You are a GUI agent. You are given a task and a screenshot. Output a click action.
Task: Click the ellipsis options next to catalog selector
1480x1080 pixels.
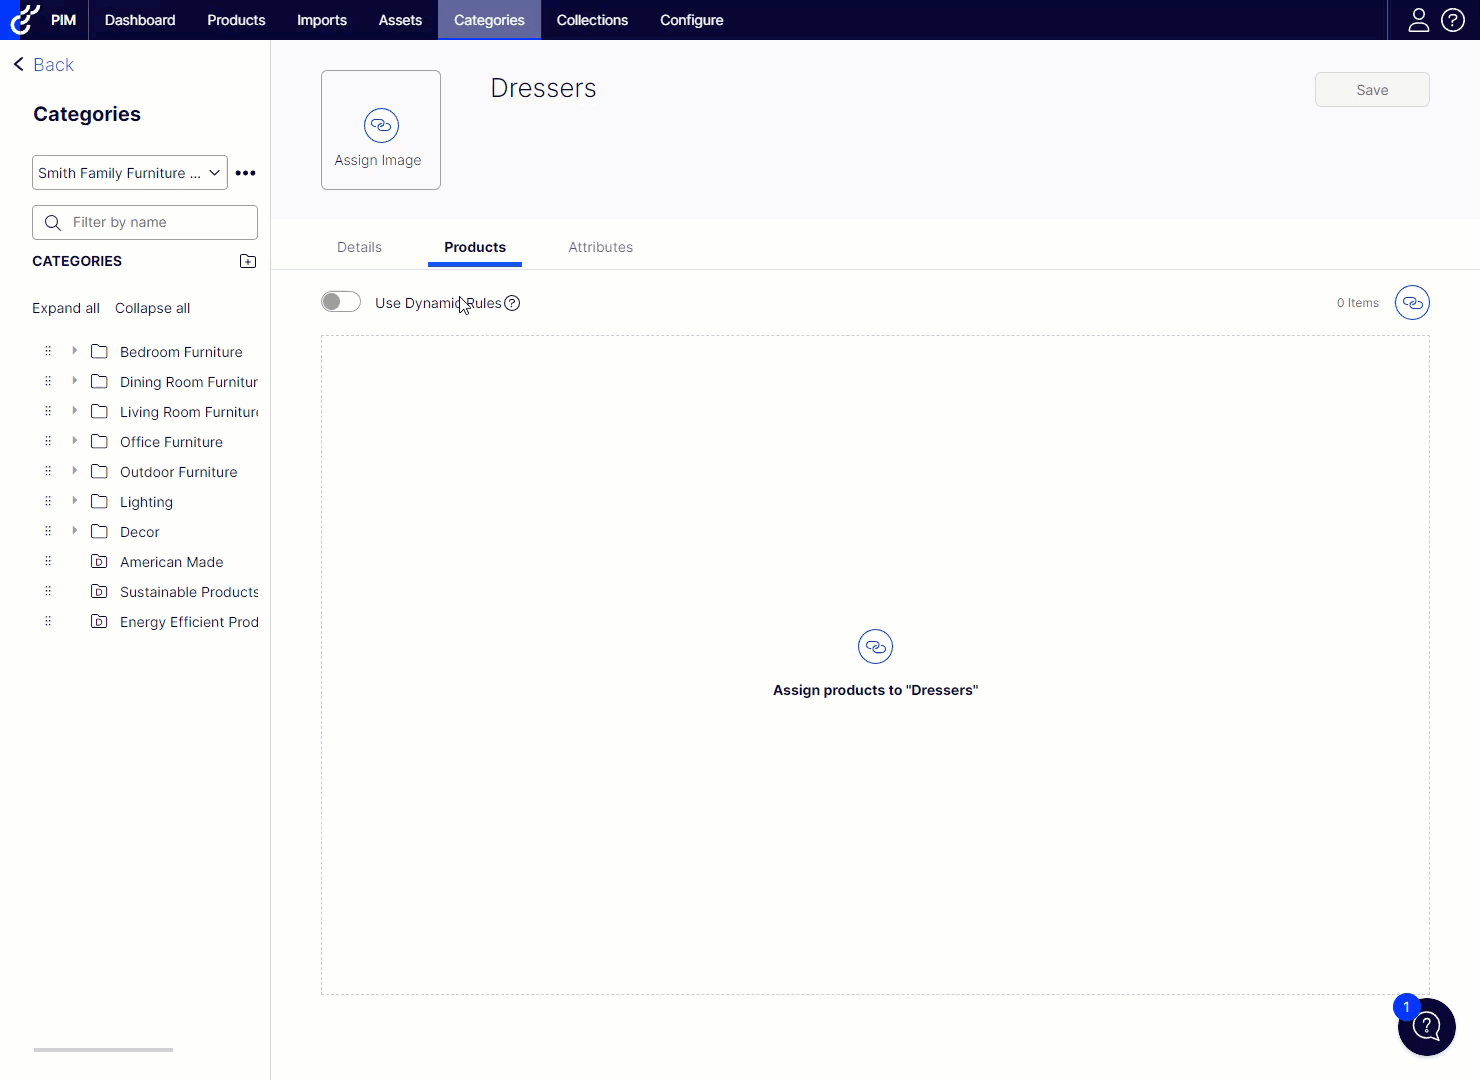pos(245,172)
